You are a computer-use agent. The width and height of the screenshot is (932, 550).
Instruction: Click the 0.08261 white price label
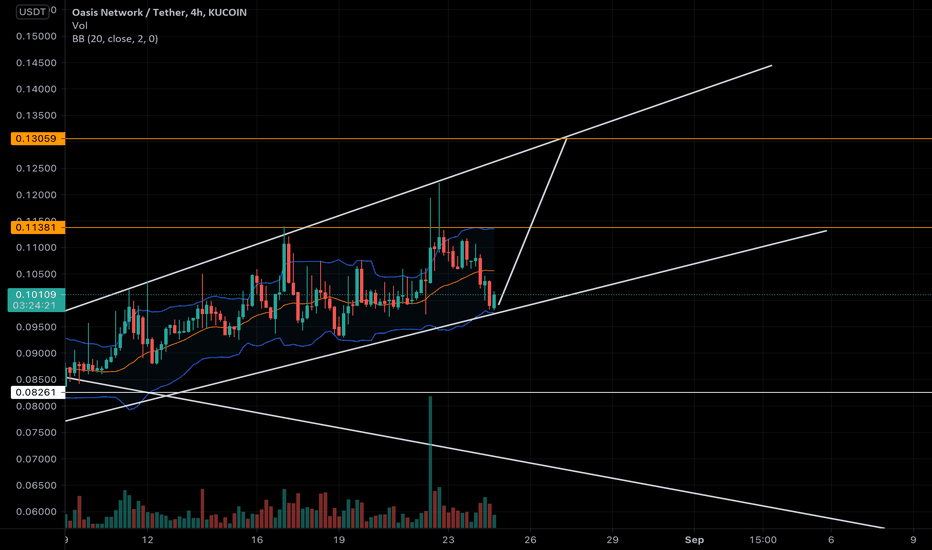click(37, 392)
